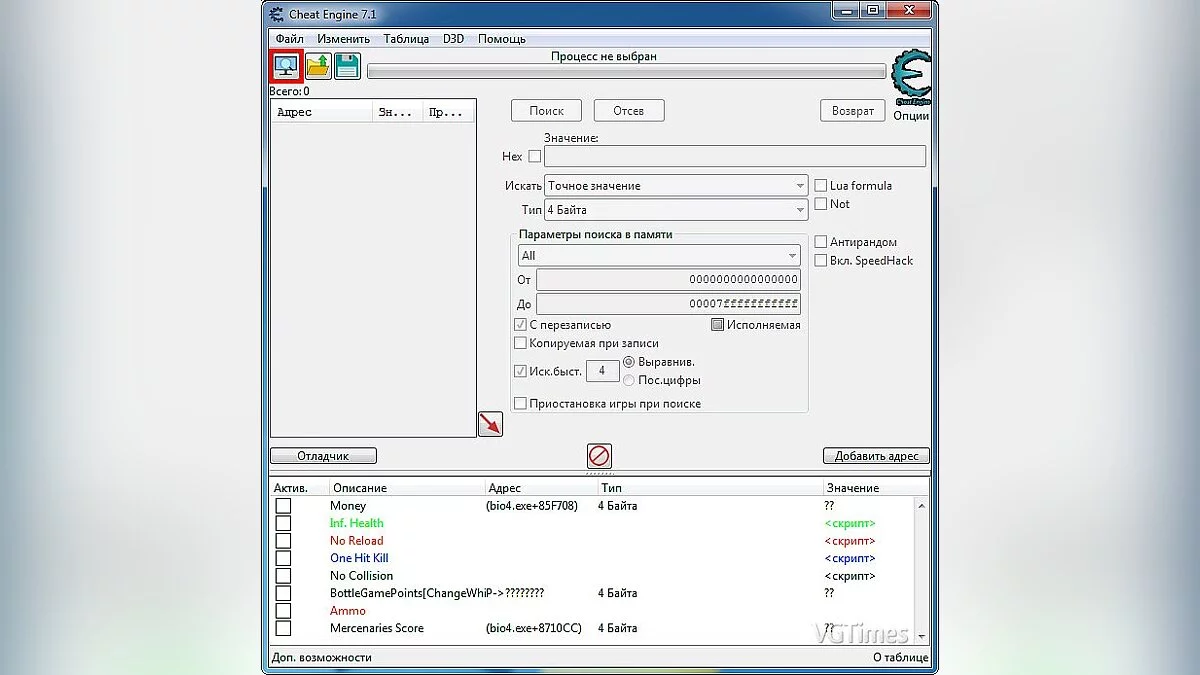The width and height of the screenshot is (1200, 675).
Task: Click the Актив. column header
Action: [299, 488]
